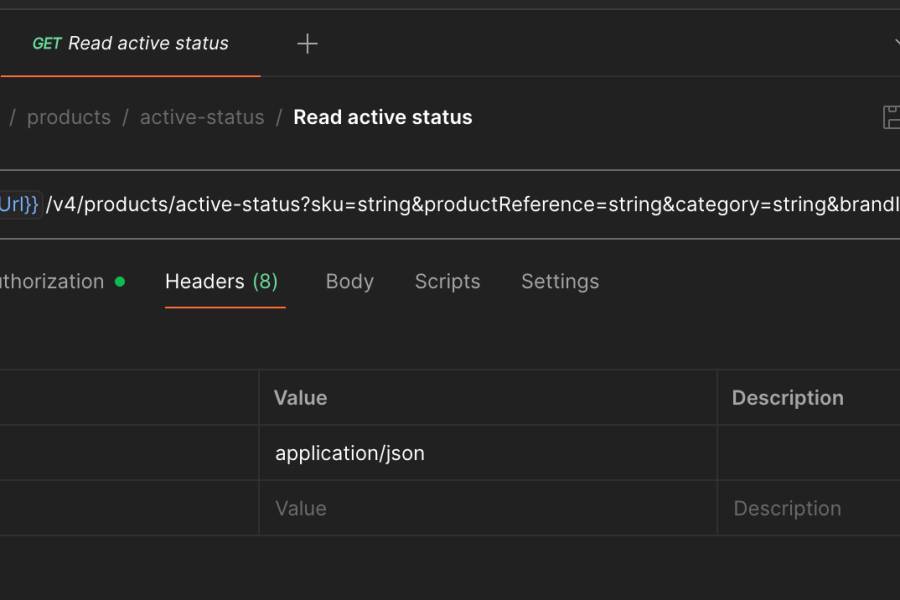This screenshot has height=600, width=900.
Task: Switch to the Authorization tab
Action: tap(52, 281)
